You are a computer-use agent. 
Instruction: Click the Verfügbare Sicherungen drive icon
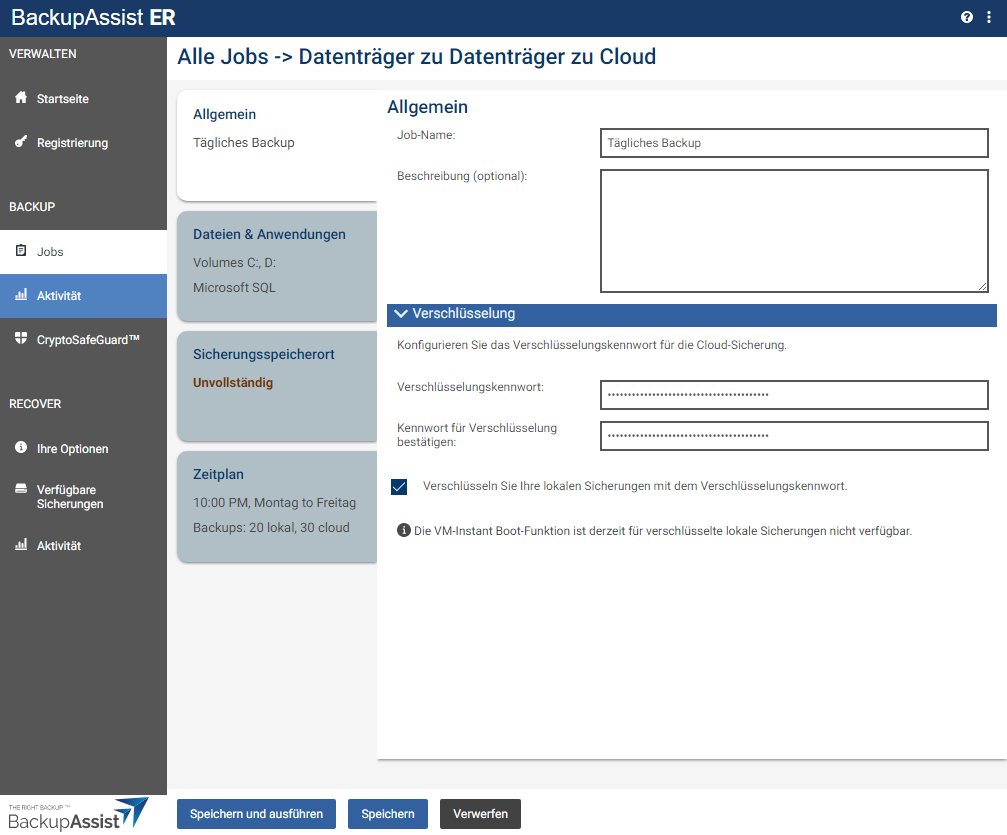pyautogui.click(x=21, y=489)
